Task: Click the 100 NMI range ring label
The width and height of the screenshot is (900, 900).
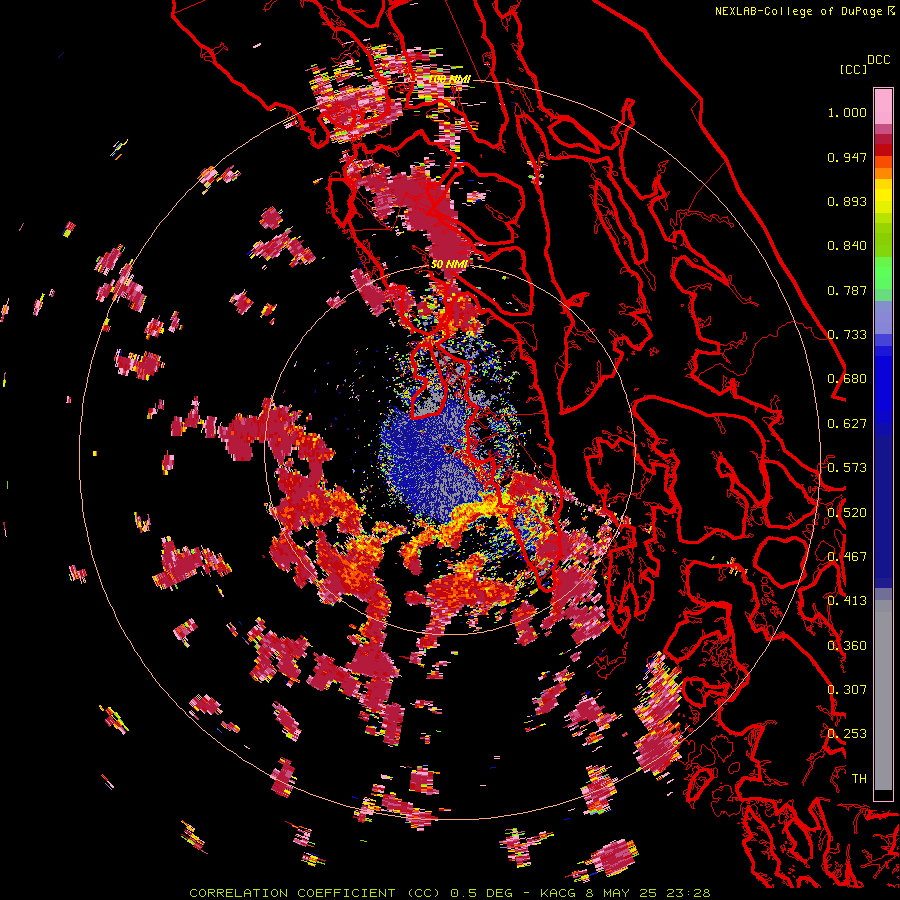Action: 451,79
